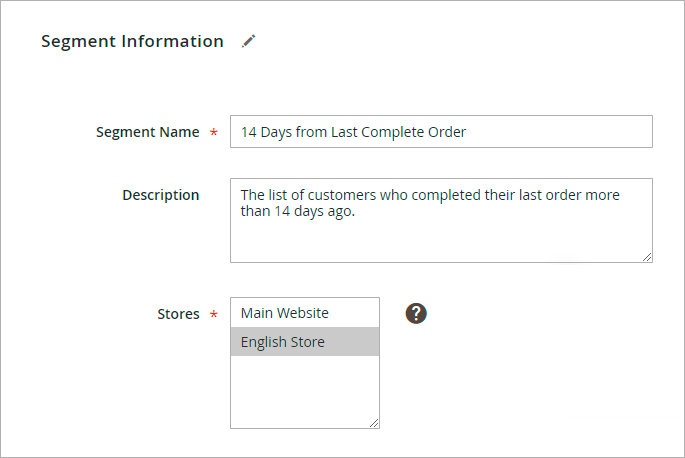Click the red asterisk next to Stores
This screenshot has width=685, height=458.
(x=213, y=315)
